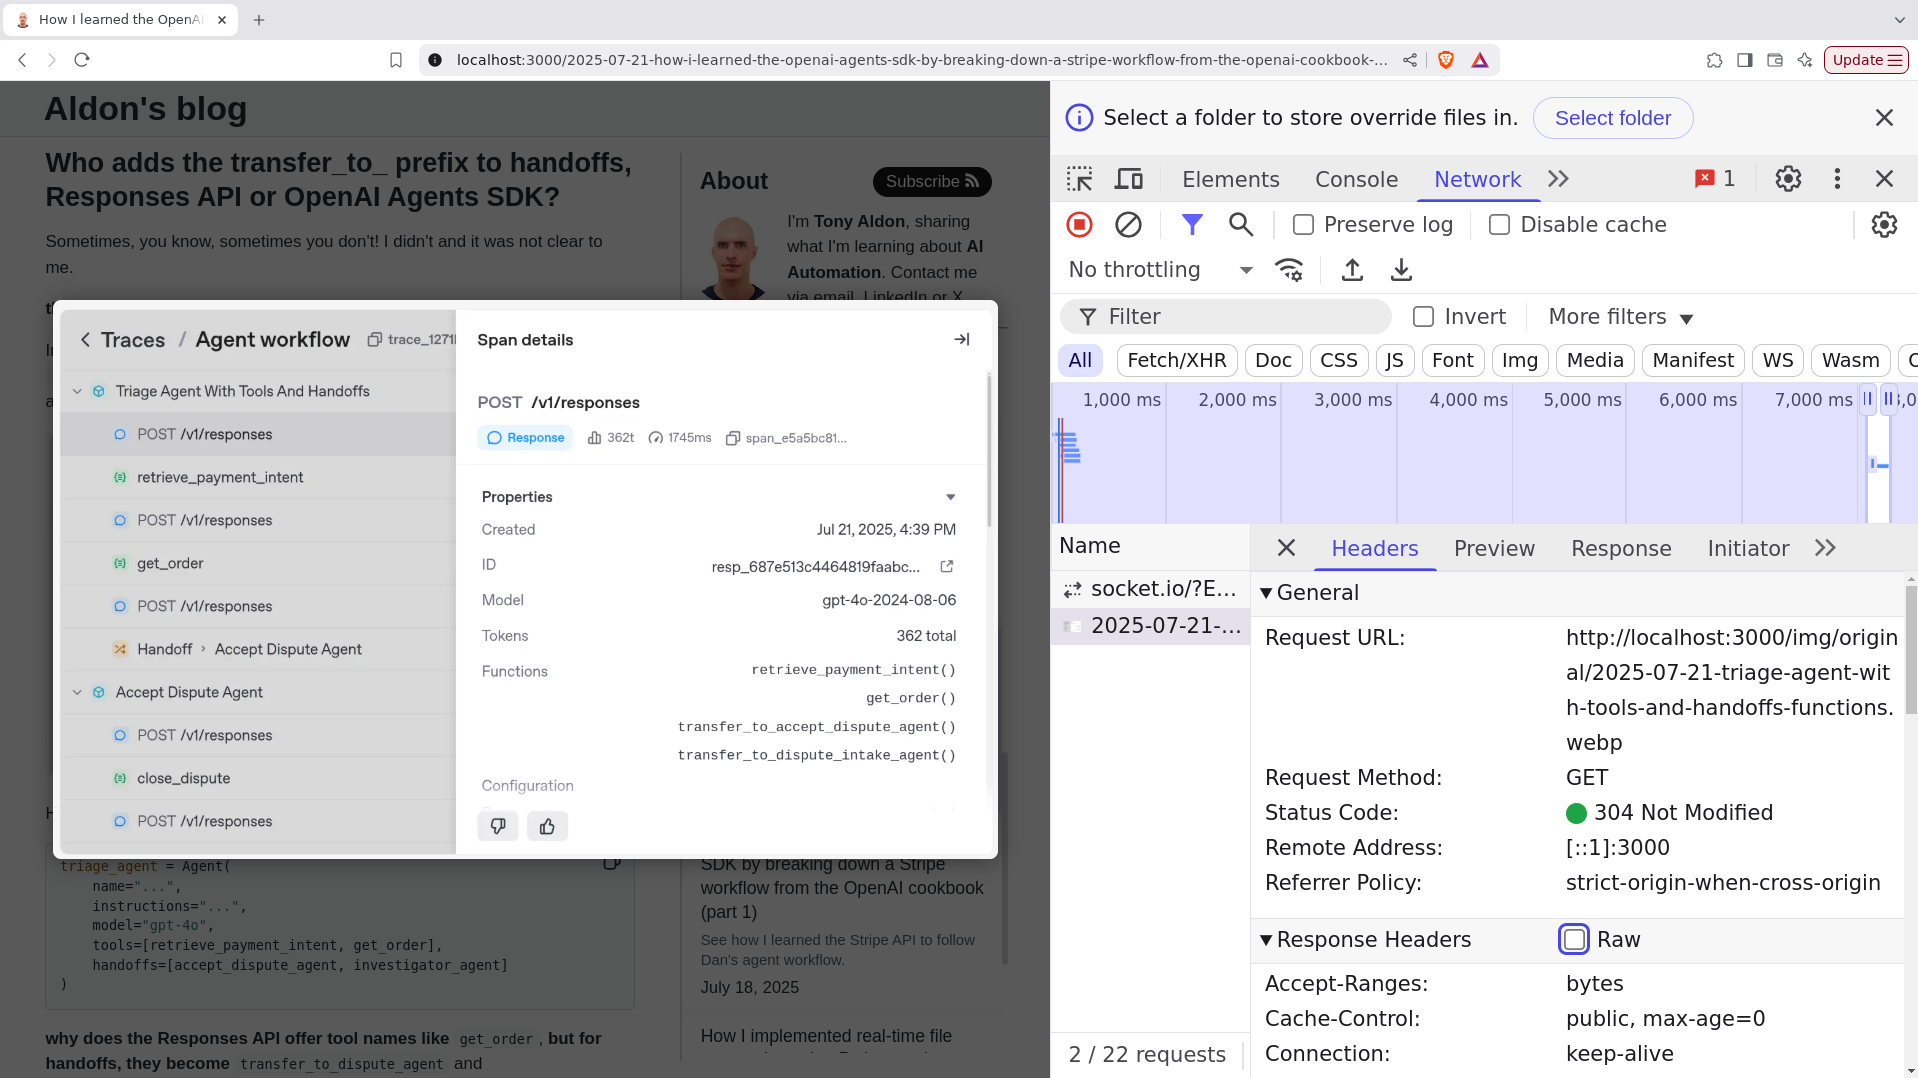
Task: Click the Select folder button
Action: pyautogui.click(x=1612, y=118)
